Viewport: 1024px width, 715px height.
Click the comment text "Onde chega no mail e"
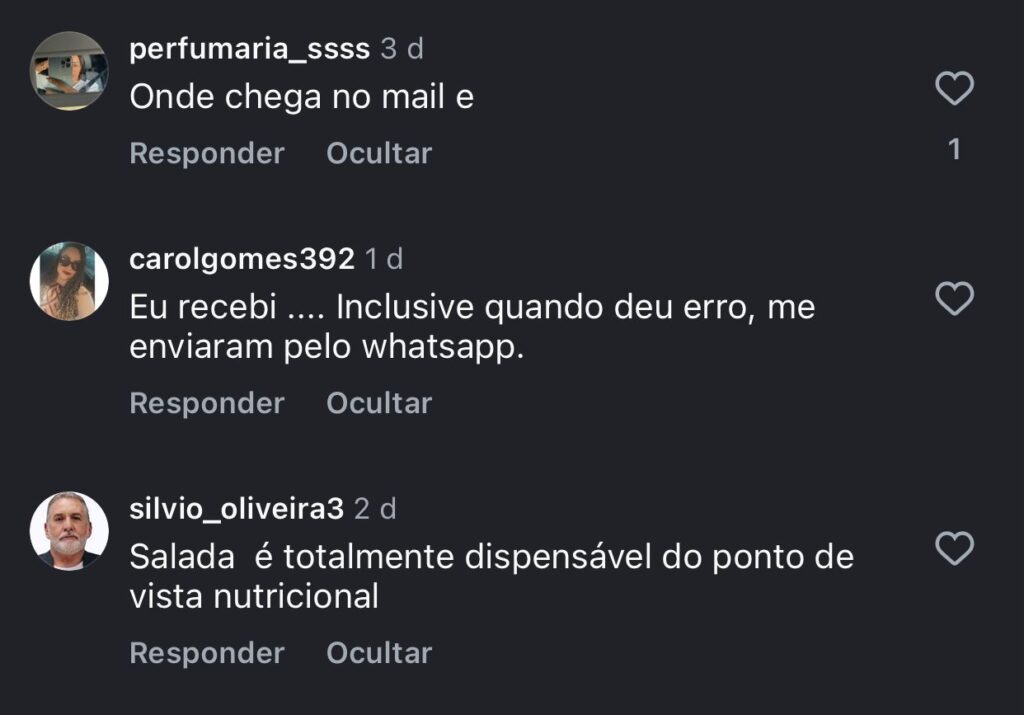tap(301, 96)
